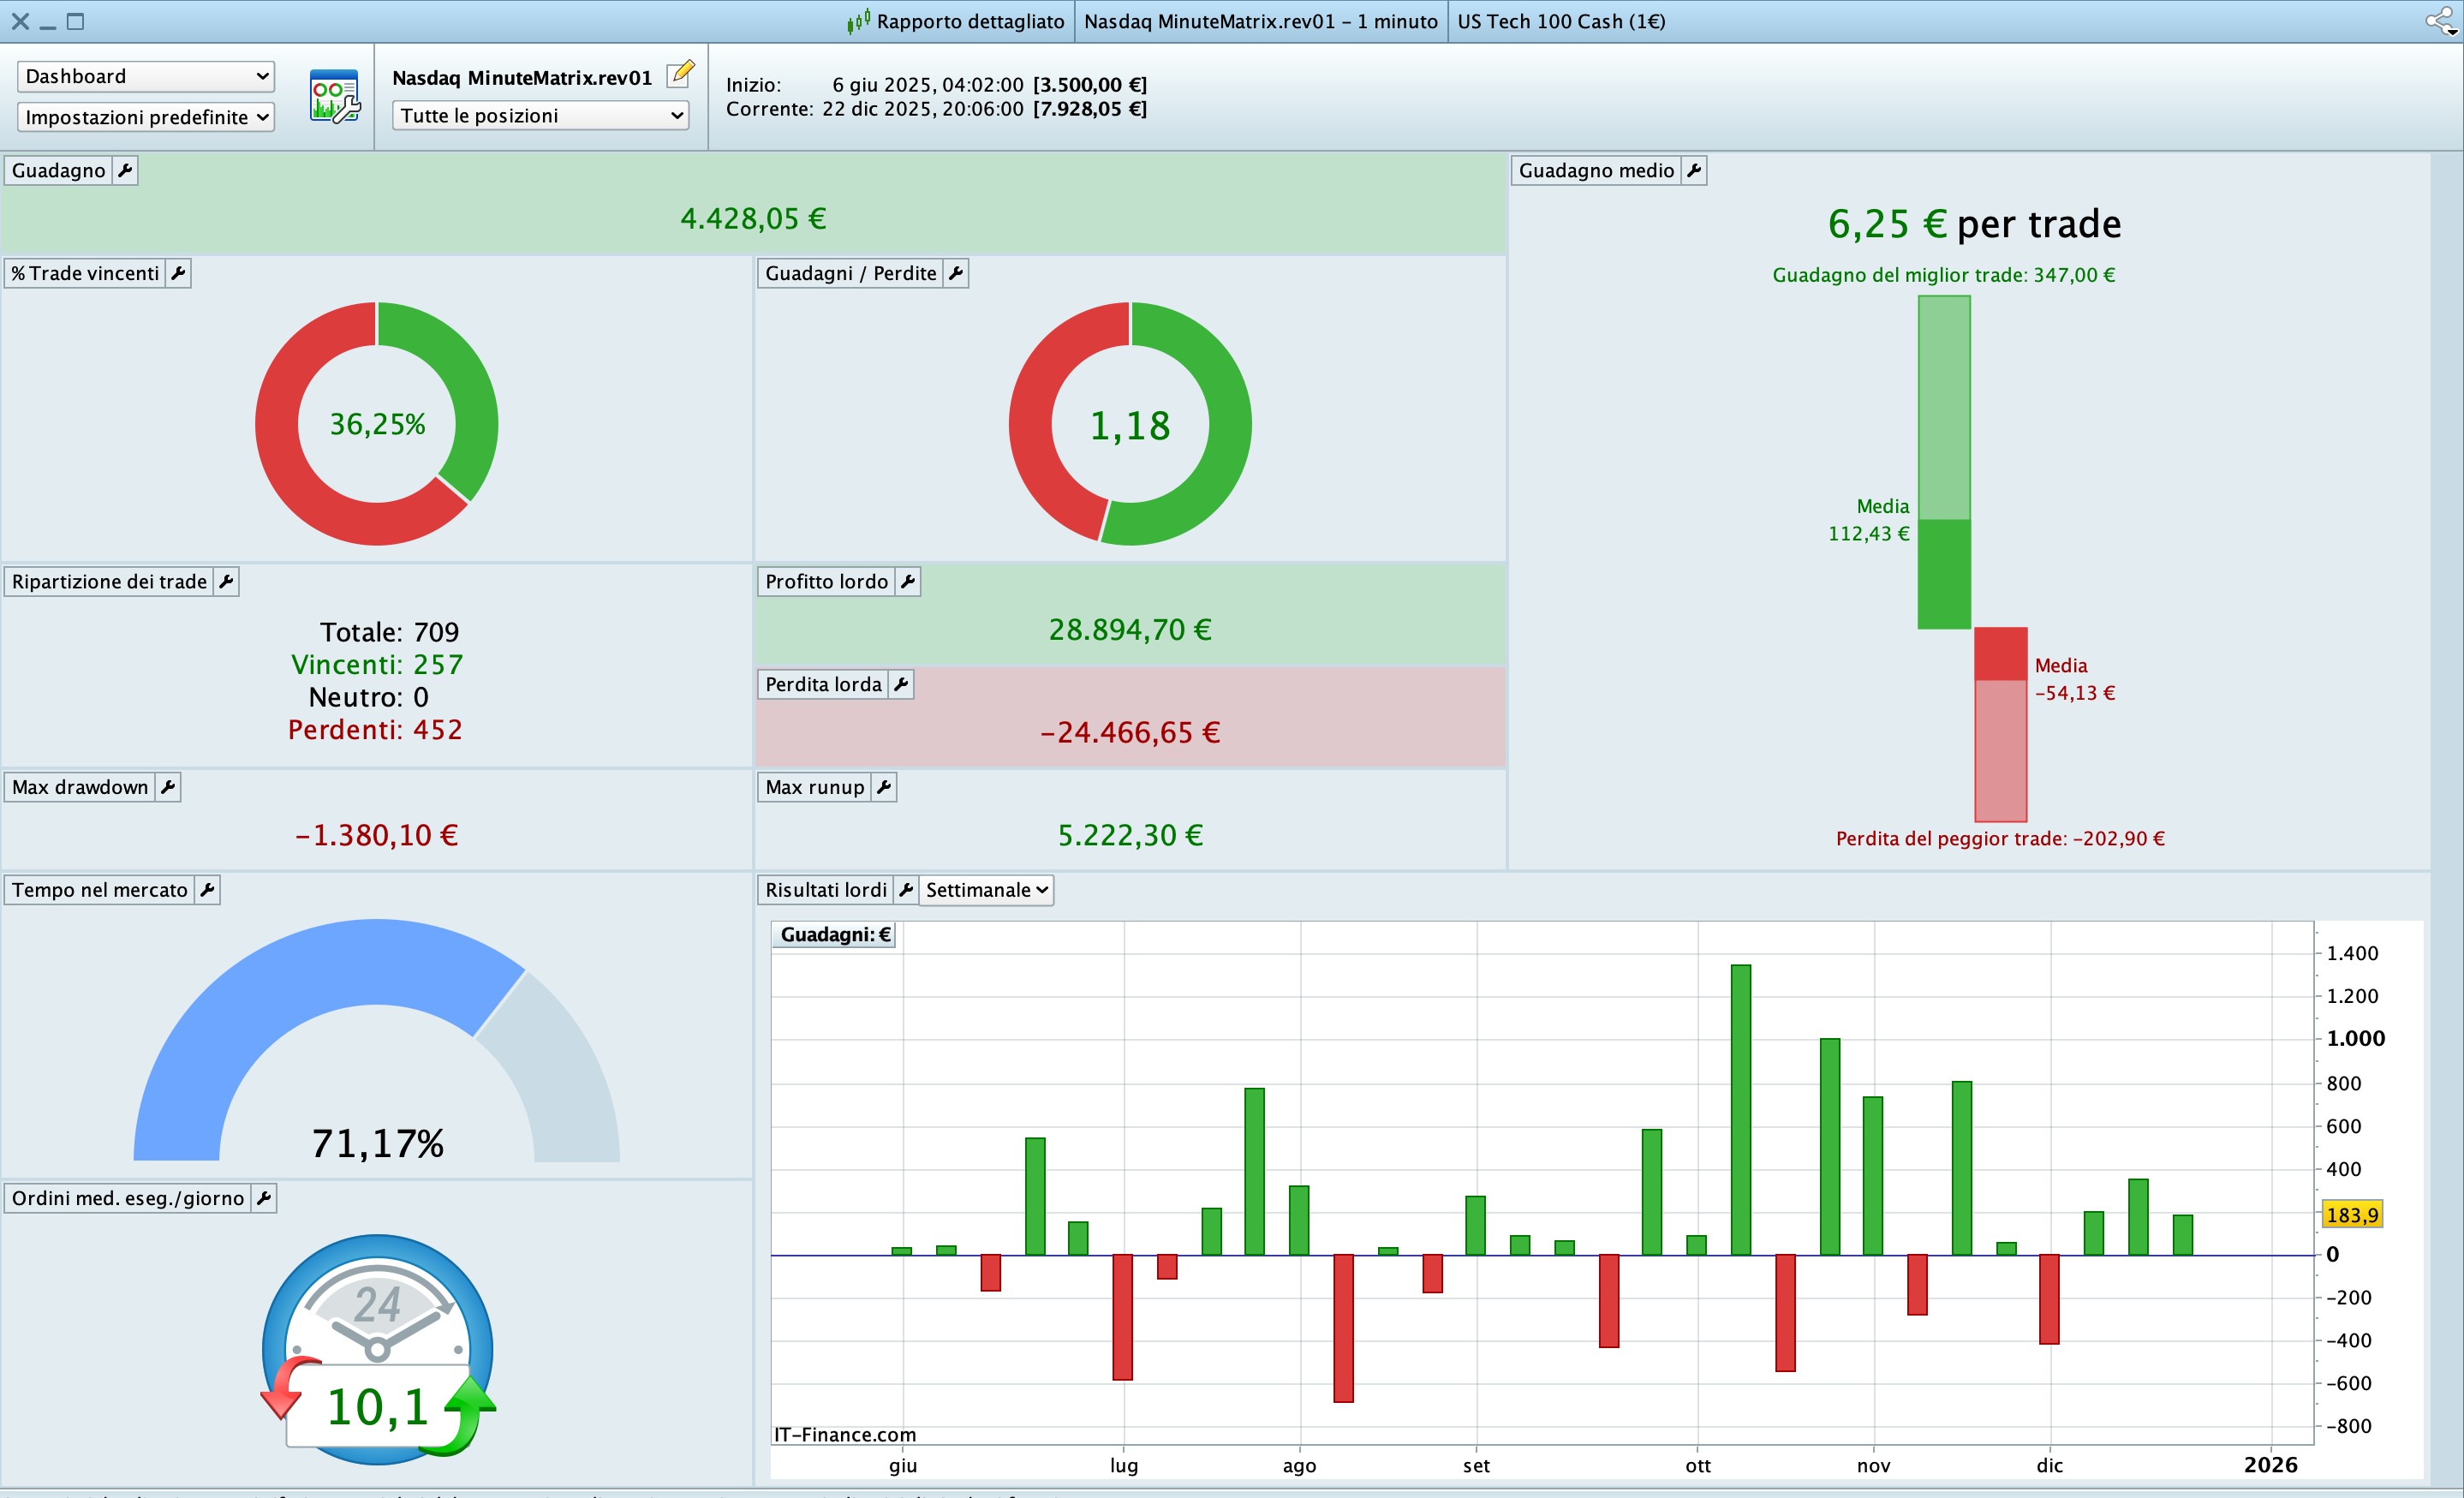Click the tallest green bar in October
2464x1498 pixels.
pos(1741,1110)
